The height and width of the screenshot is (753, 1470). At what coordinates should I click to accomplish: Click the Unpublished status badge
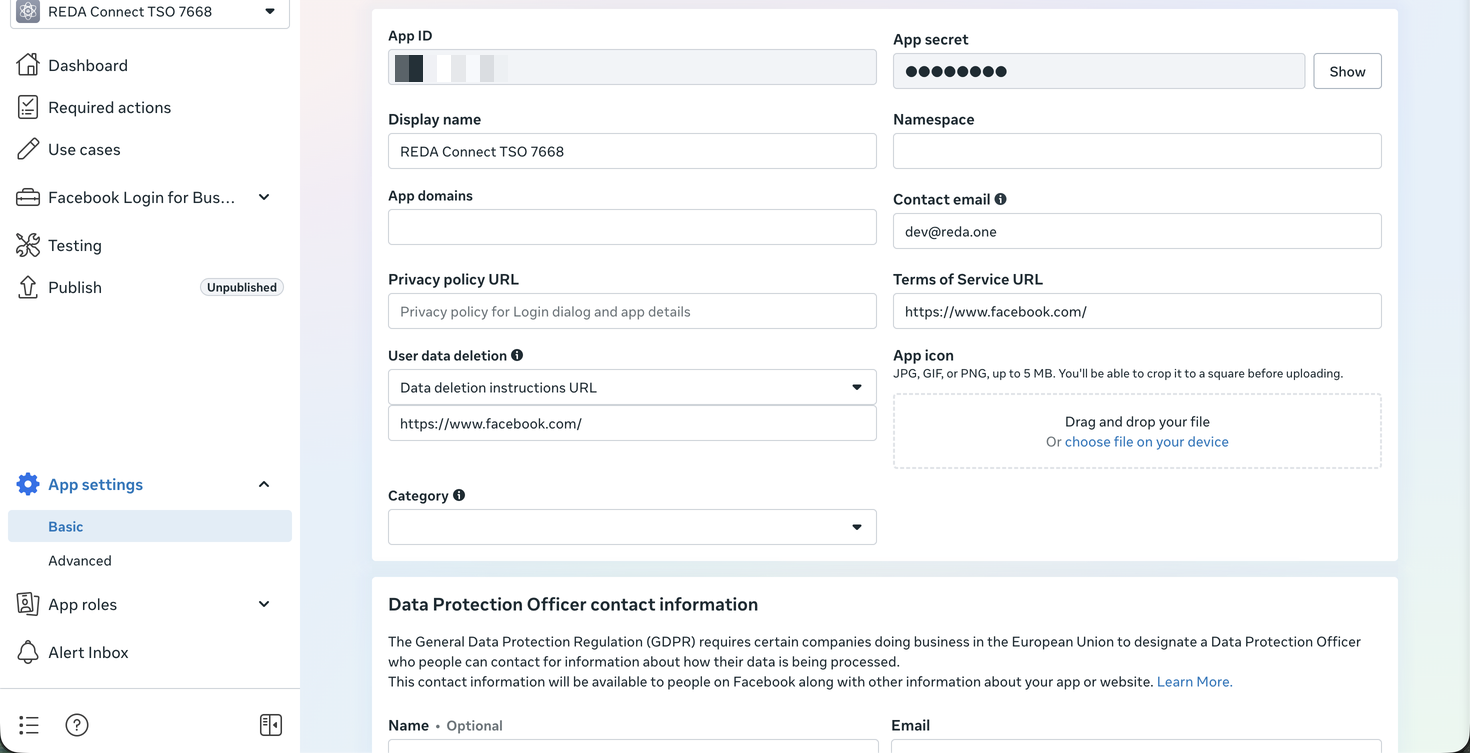[x=242, y=287]
